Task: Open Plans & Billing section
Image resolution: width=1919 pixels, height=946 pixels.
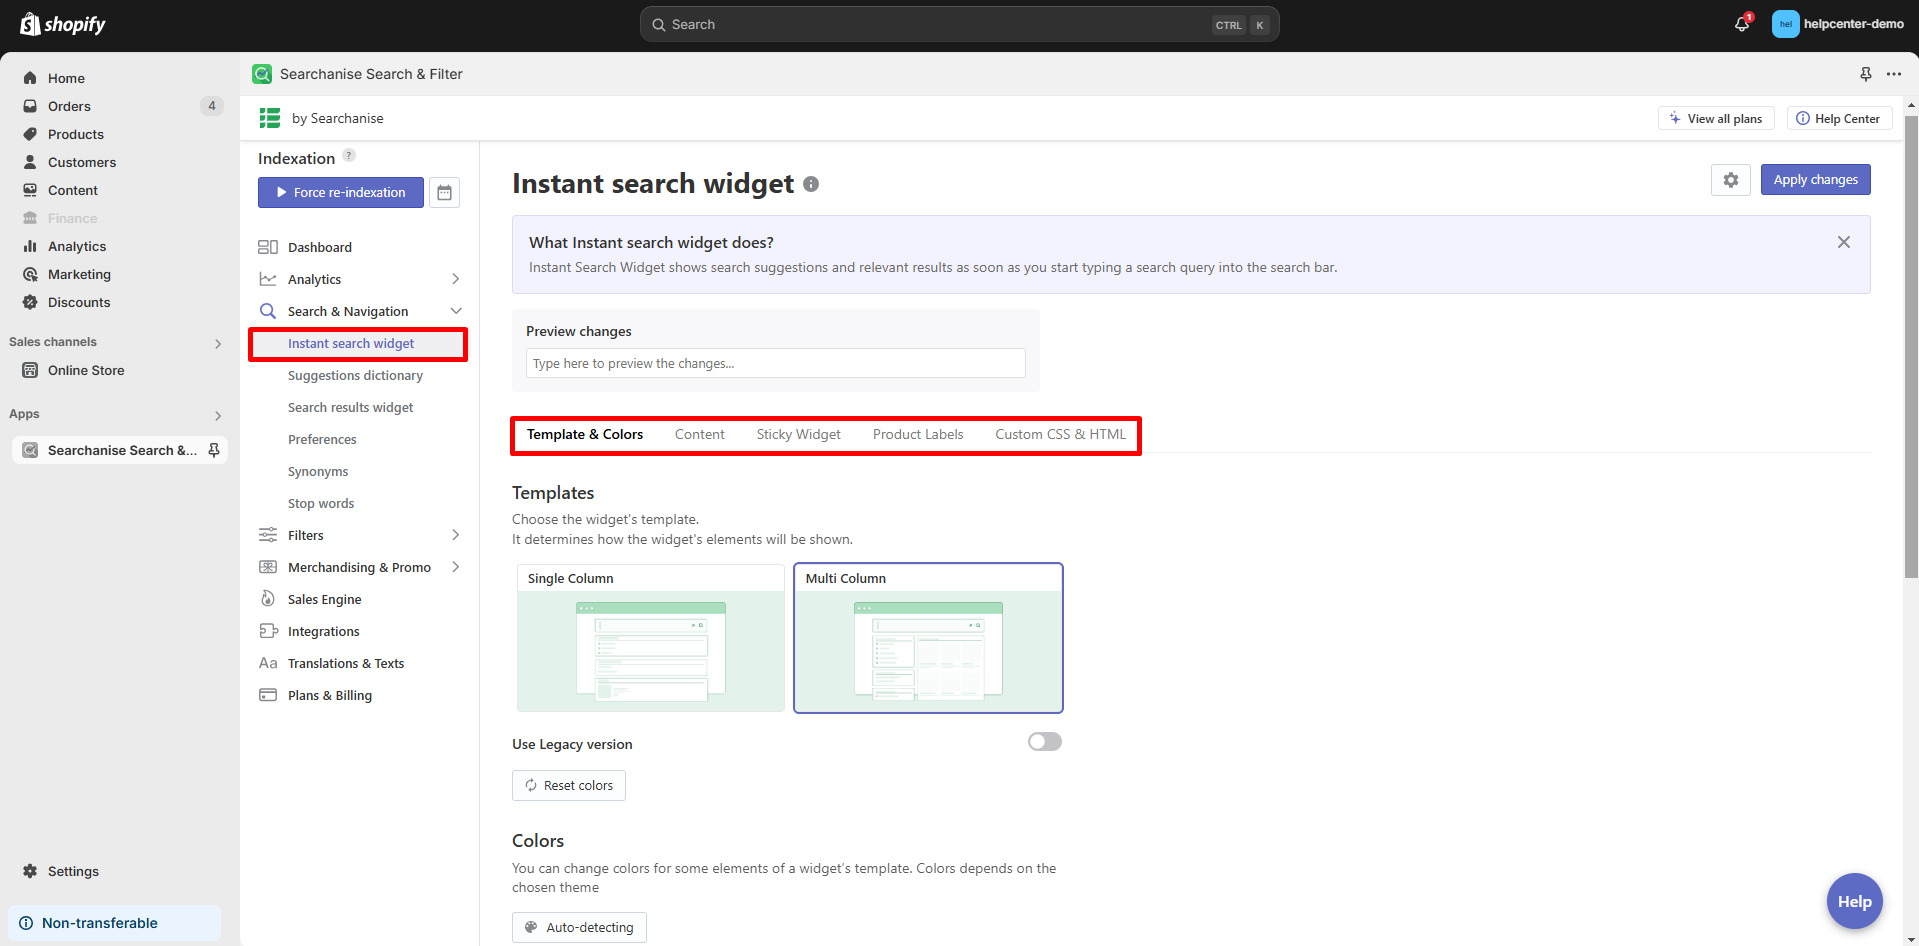Action: 329,695
